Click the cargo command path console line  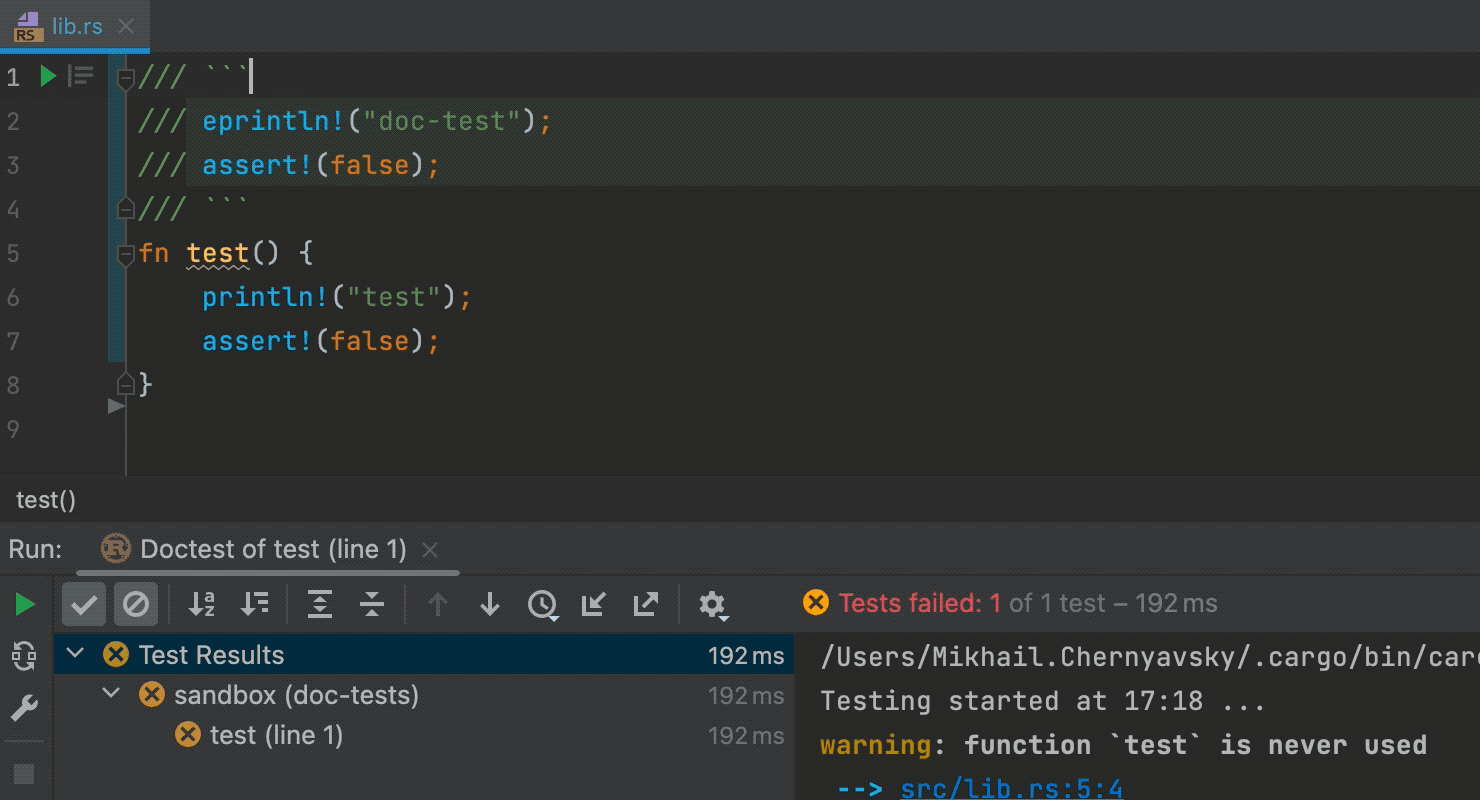click(x=1150, y=657)
